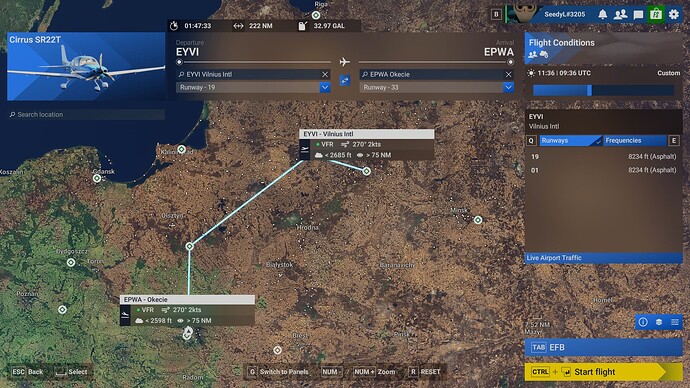Click the fuel can icon

[302, 26]
